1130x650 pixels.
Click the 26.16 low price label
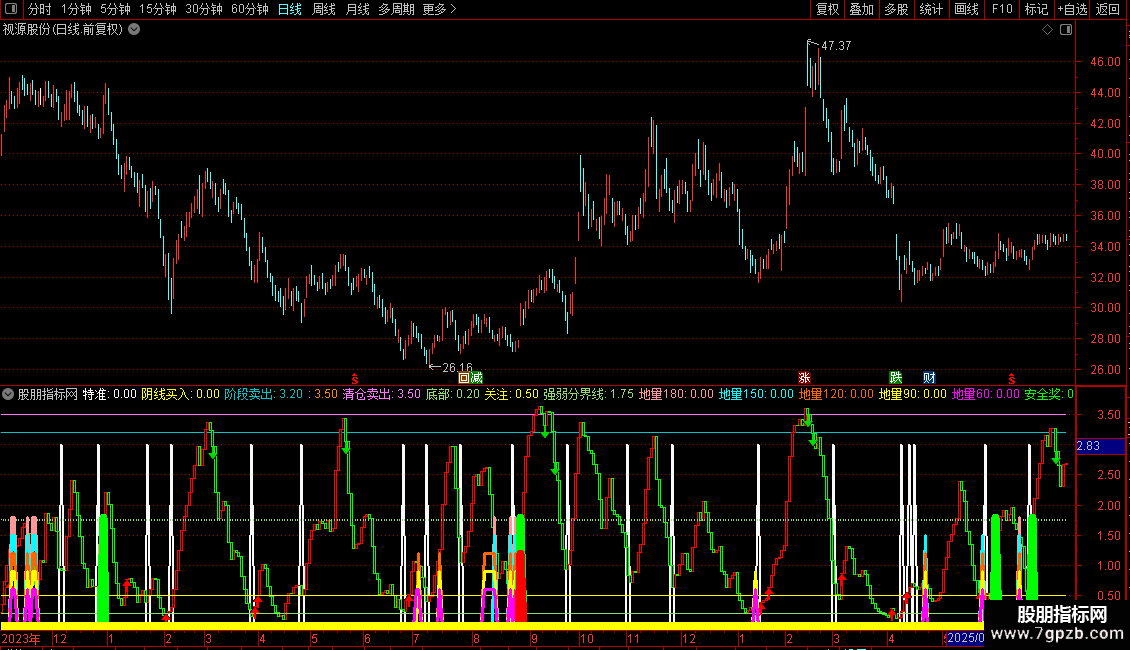pyautogui.click(x=457, y=368)
